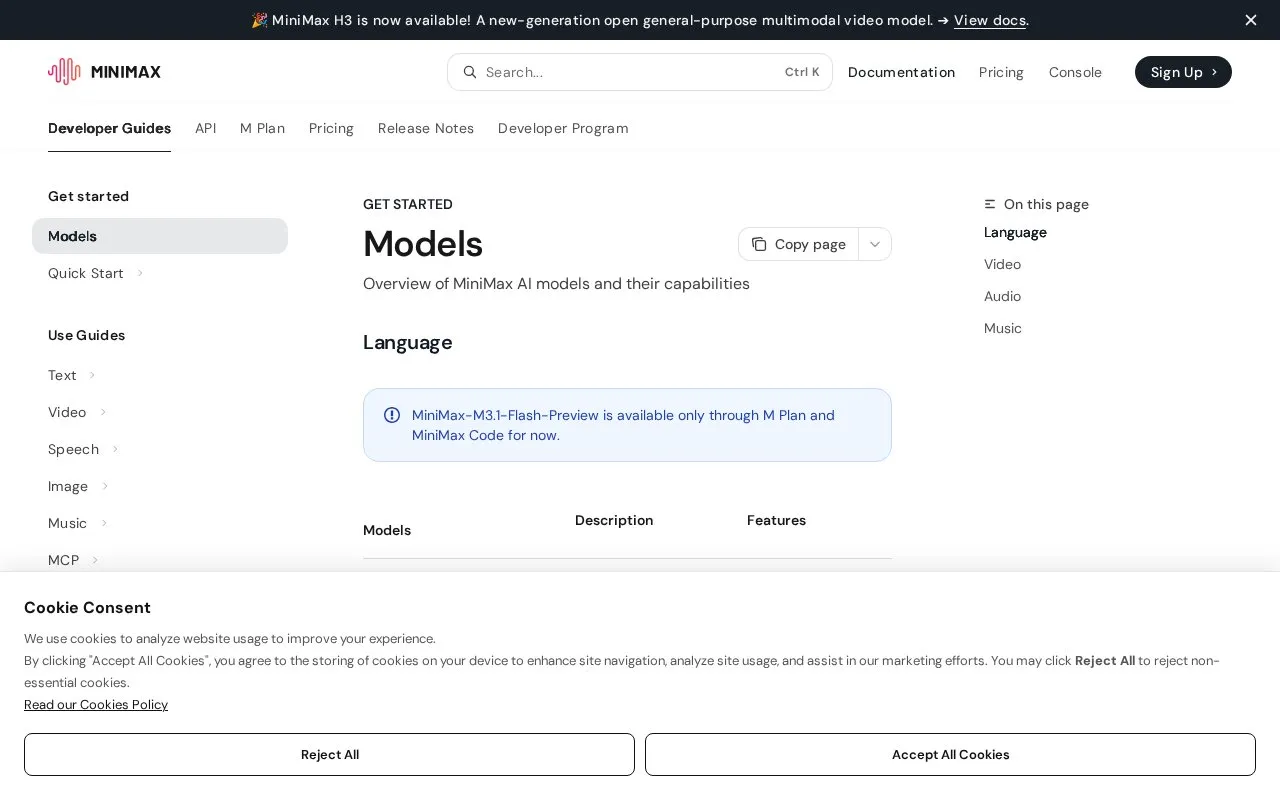
Task: Jump to Video section in page outline
Action: click(1002, 264)
